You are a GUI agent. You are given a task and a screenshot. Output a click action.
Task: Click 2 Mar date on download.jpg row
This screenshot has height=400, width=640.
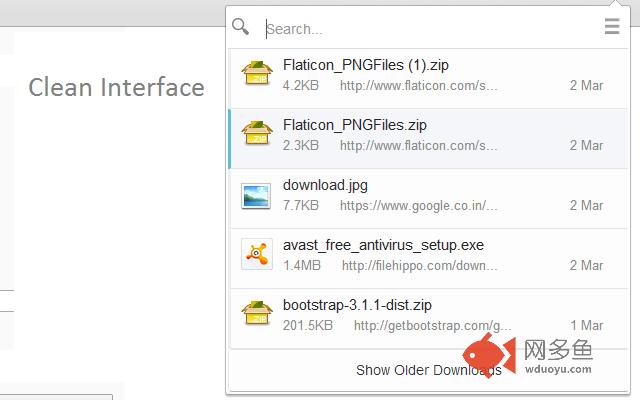pos(587,206)
